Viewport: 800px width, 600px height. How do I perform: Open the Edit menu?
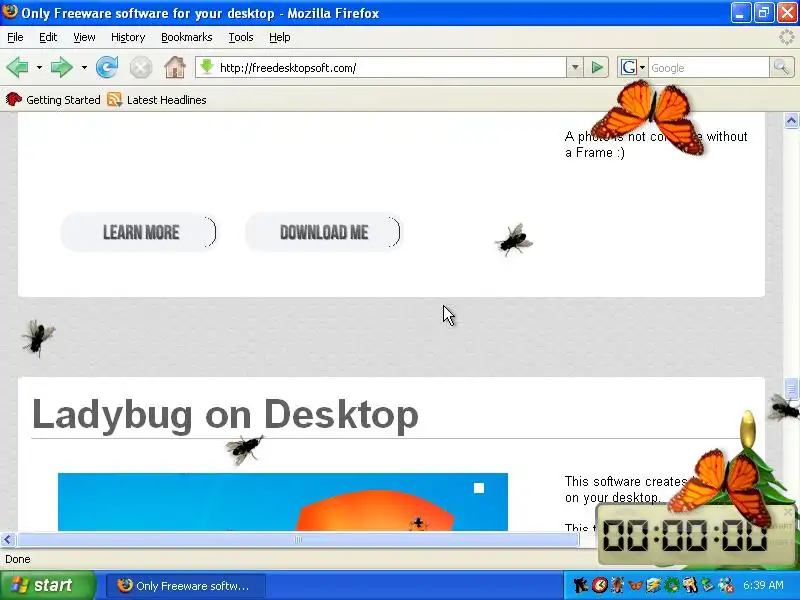click(48, 37)
